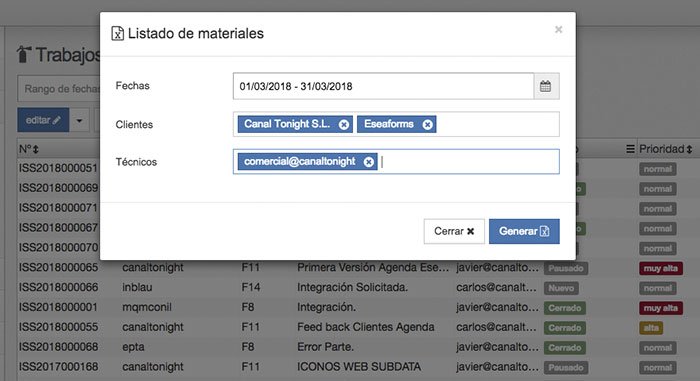Click ISS2018000051 in the table
This screenshot has height=381, width=700.
tap(58, 168)
